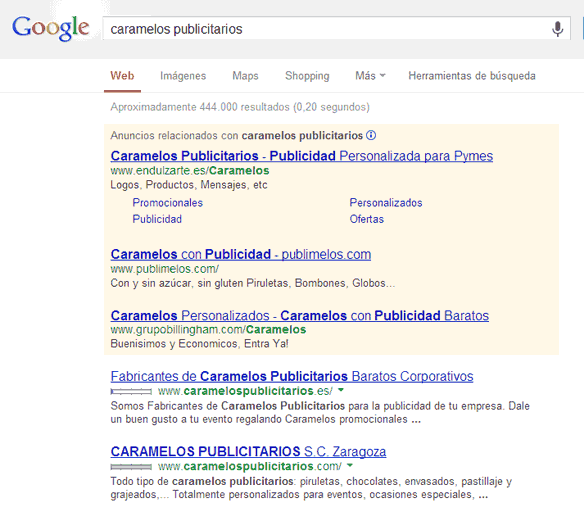This screenshot has height=521, width=584.
Task: Click the snippet Buenisimos y Economicos, Entra Ya!
Action: click(x=199, y=344)
